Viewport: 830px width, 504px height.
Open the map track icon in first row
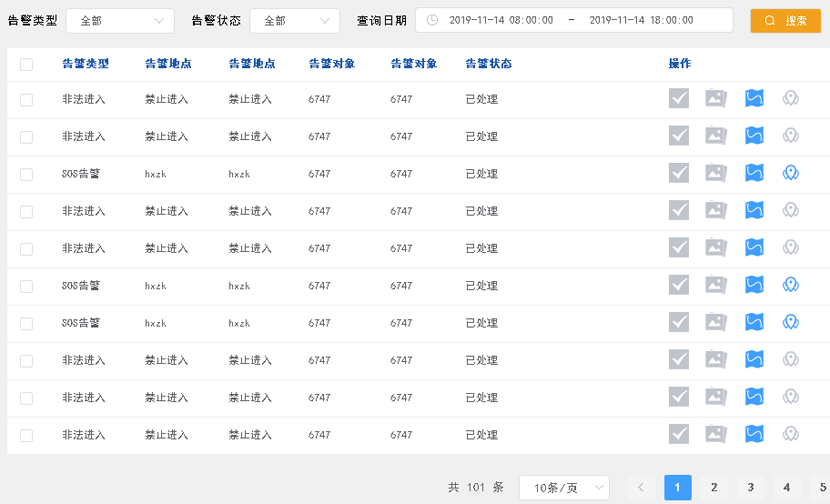(x=754, y=98)
